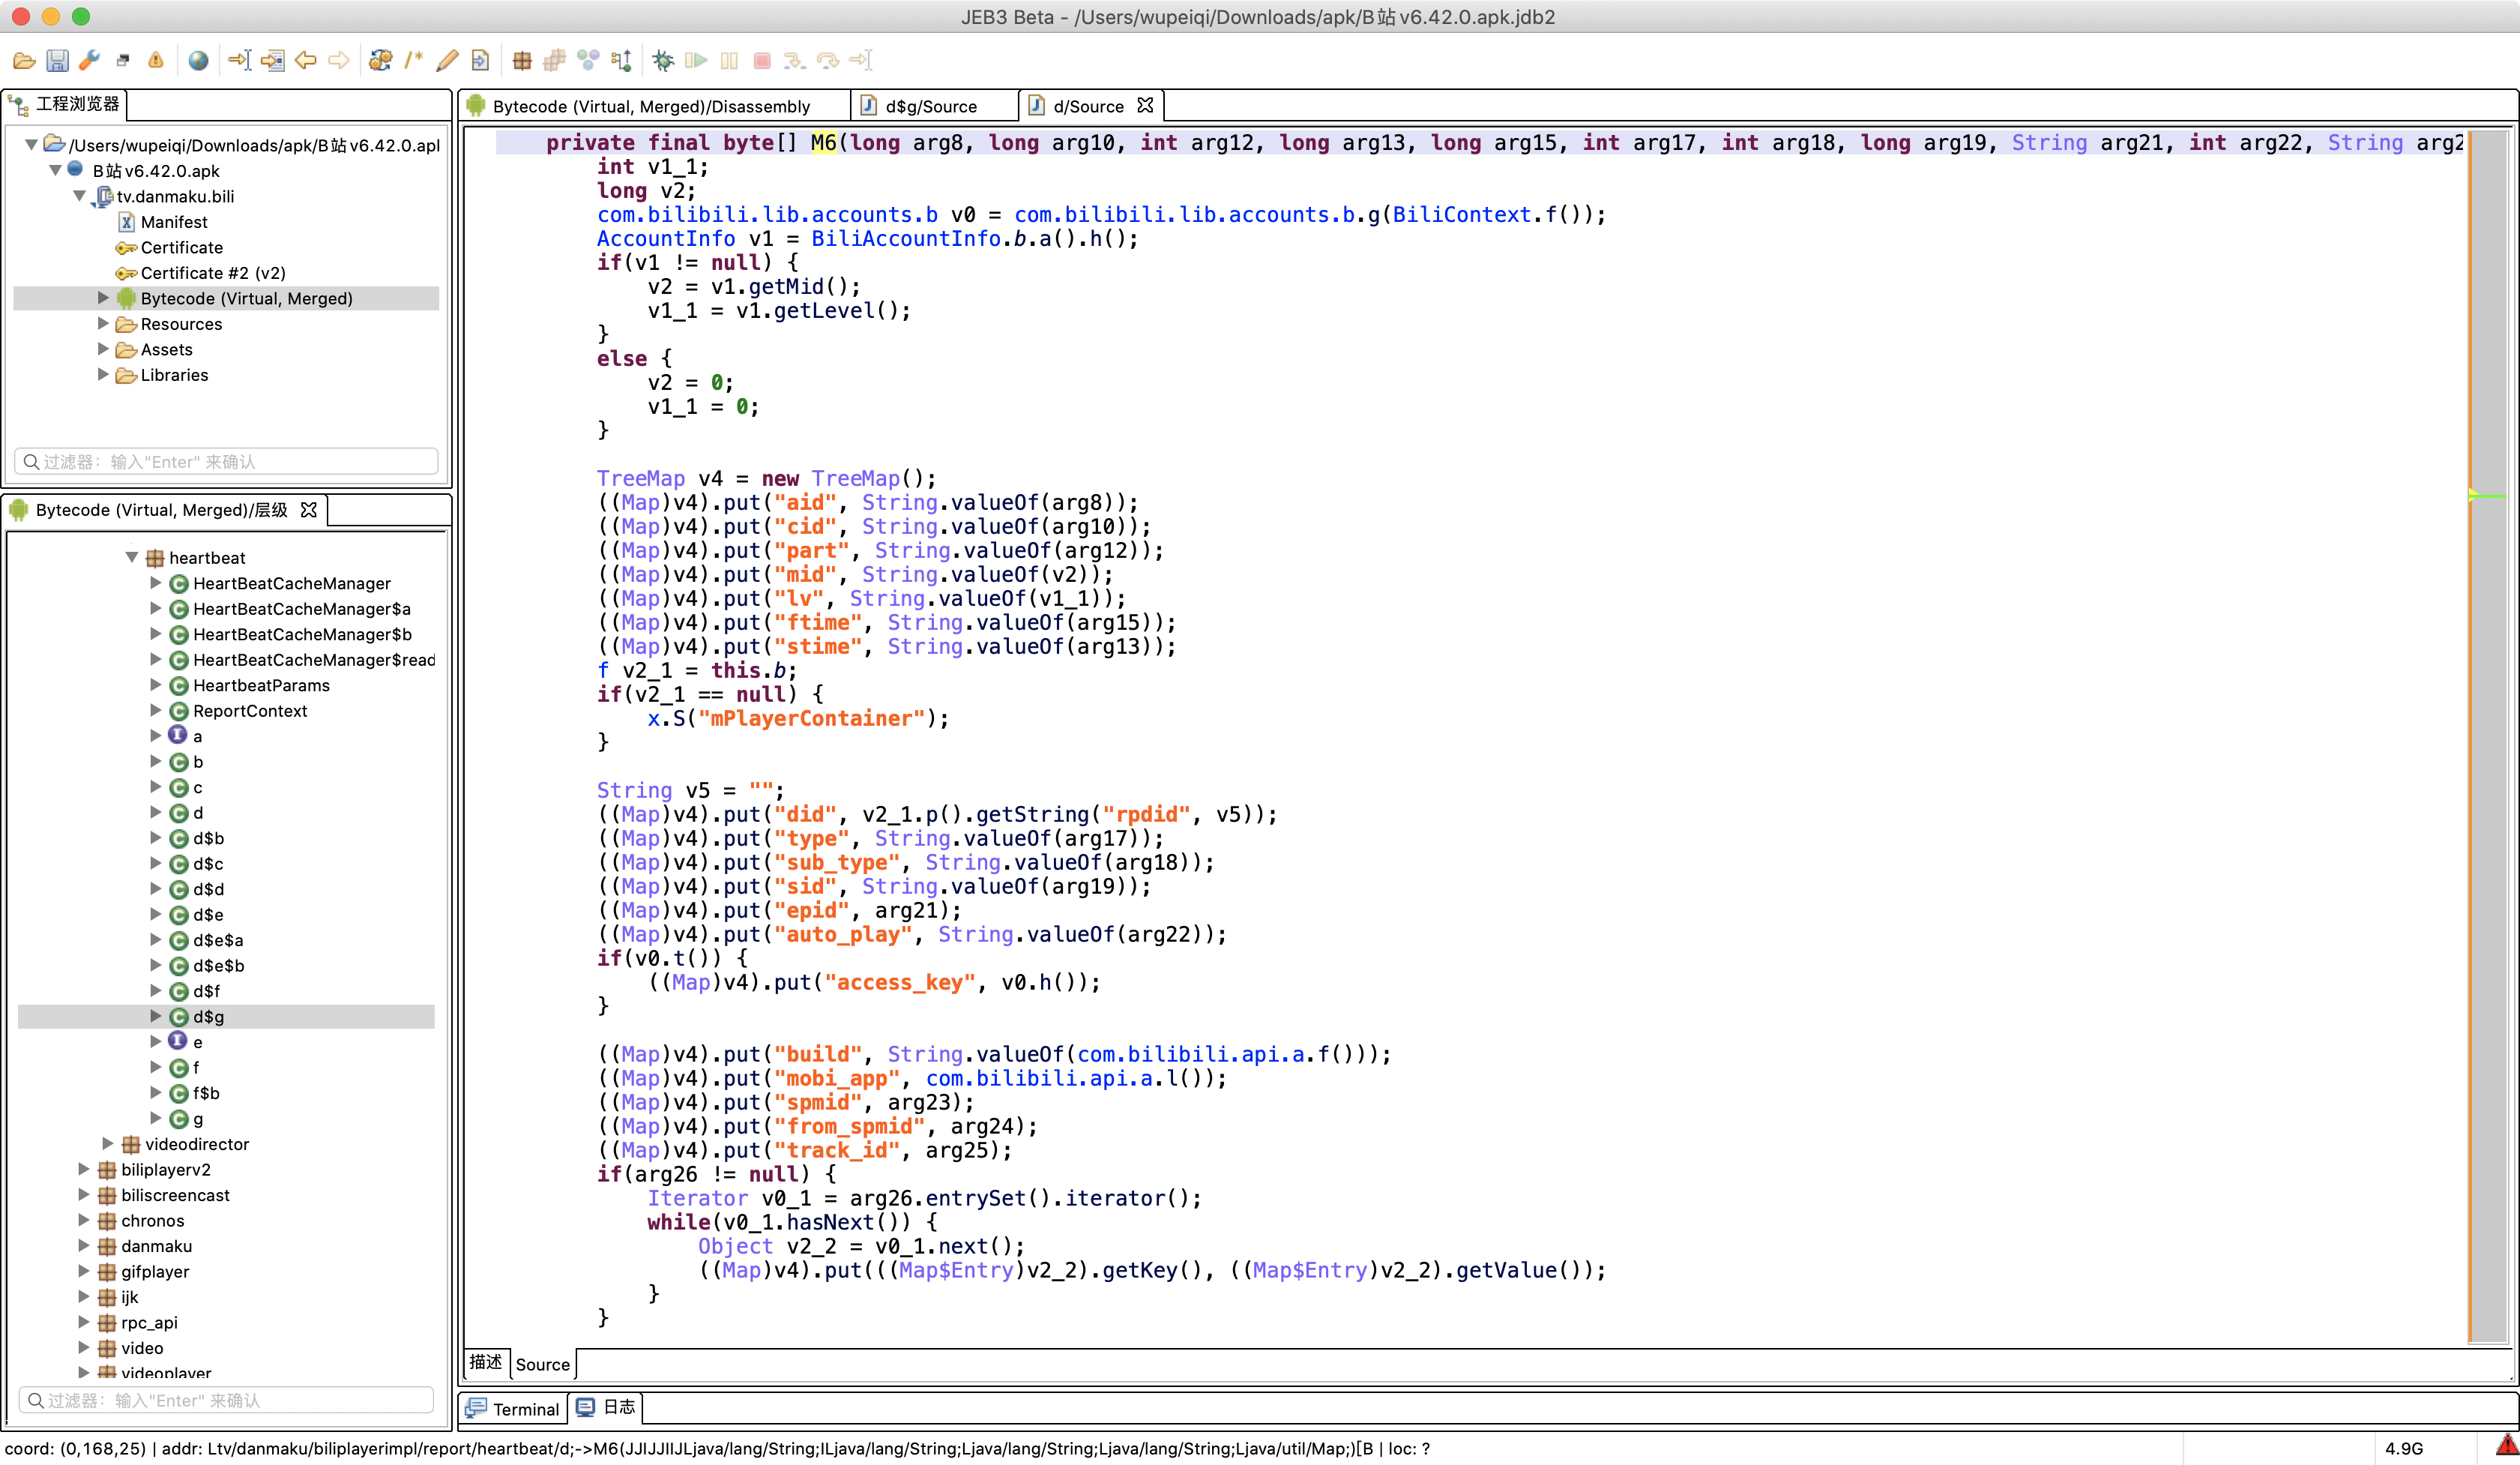Click the globe icon in toolbar
The image size is (2520, 1465).
(x=198, y=61)
